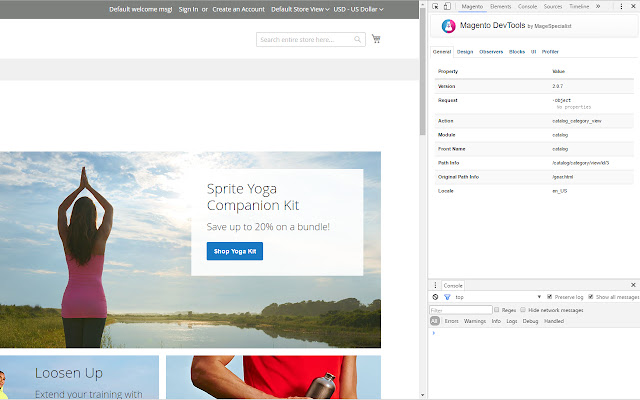The image size is (640, 400).
Task: Open the top Console tab
Action: (527, 7)
